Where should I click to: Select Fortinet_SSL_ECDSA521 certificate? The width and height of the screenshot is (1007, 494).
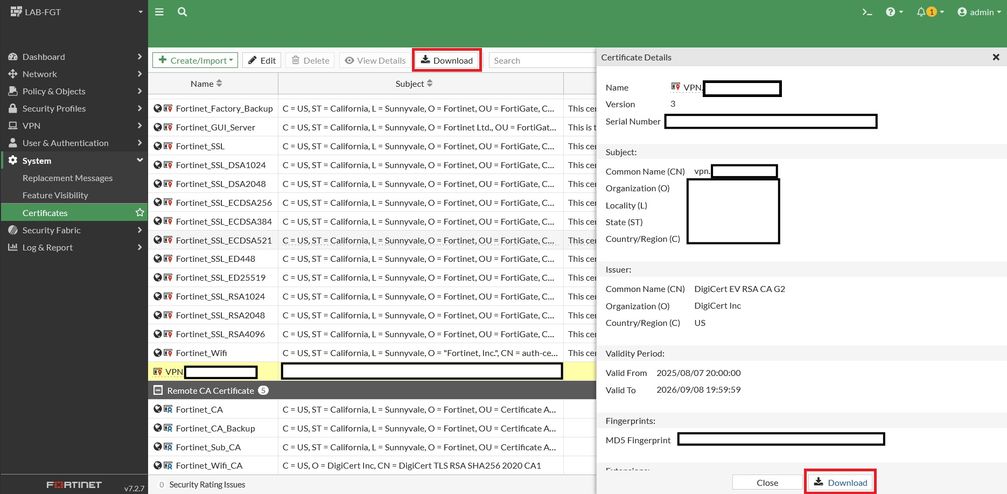coord(372,240)
